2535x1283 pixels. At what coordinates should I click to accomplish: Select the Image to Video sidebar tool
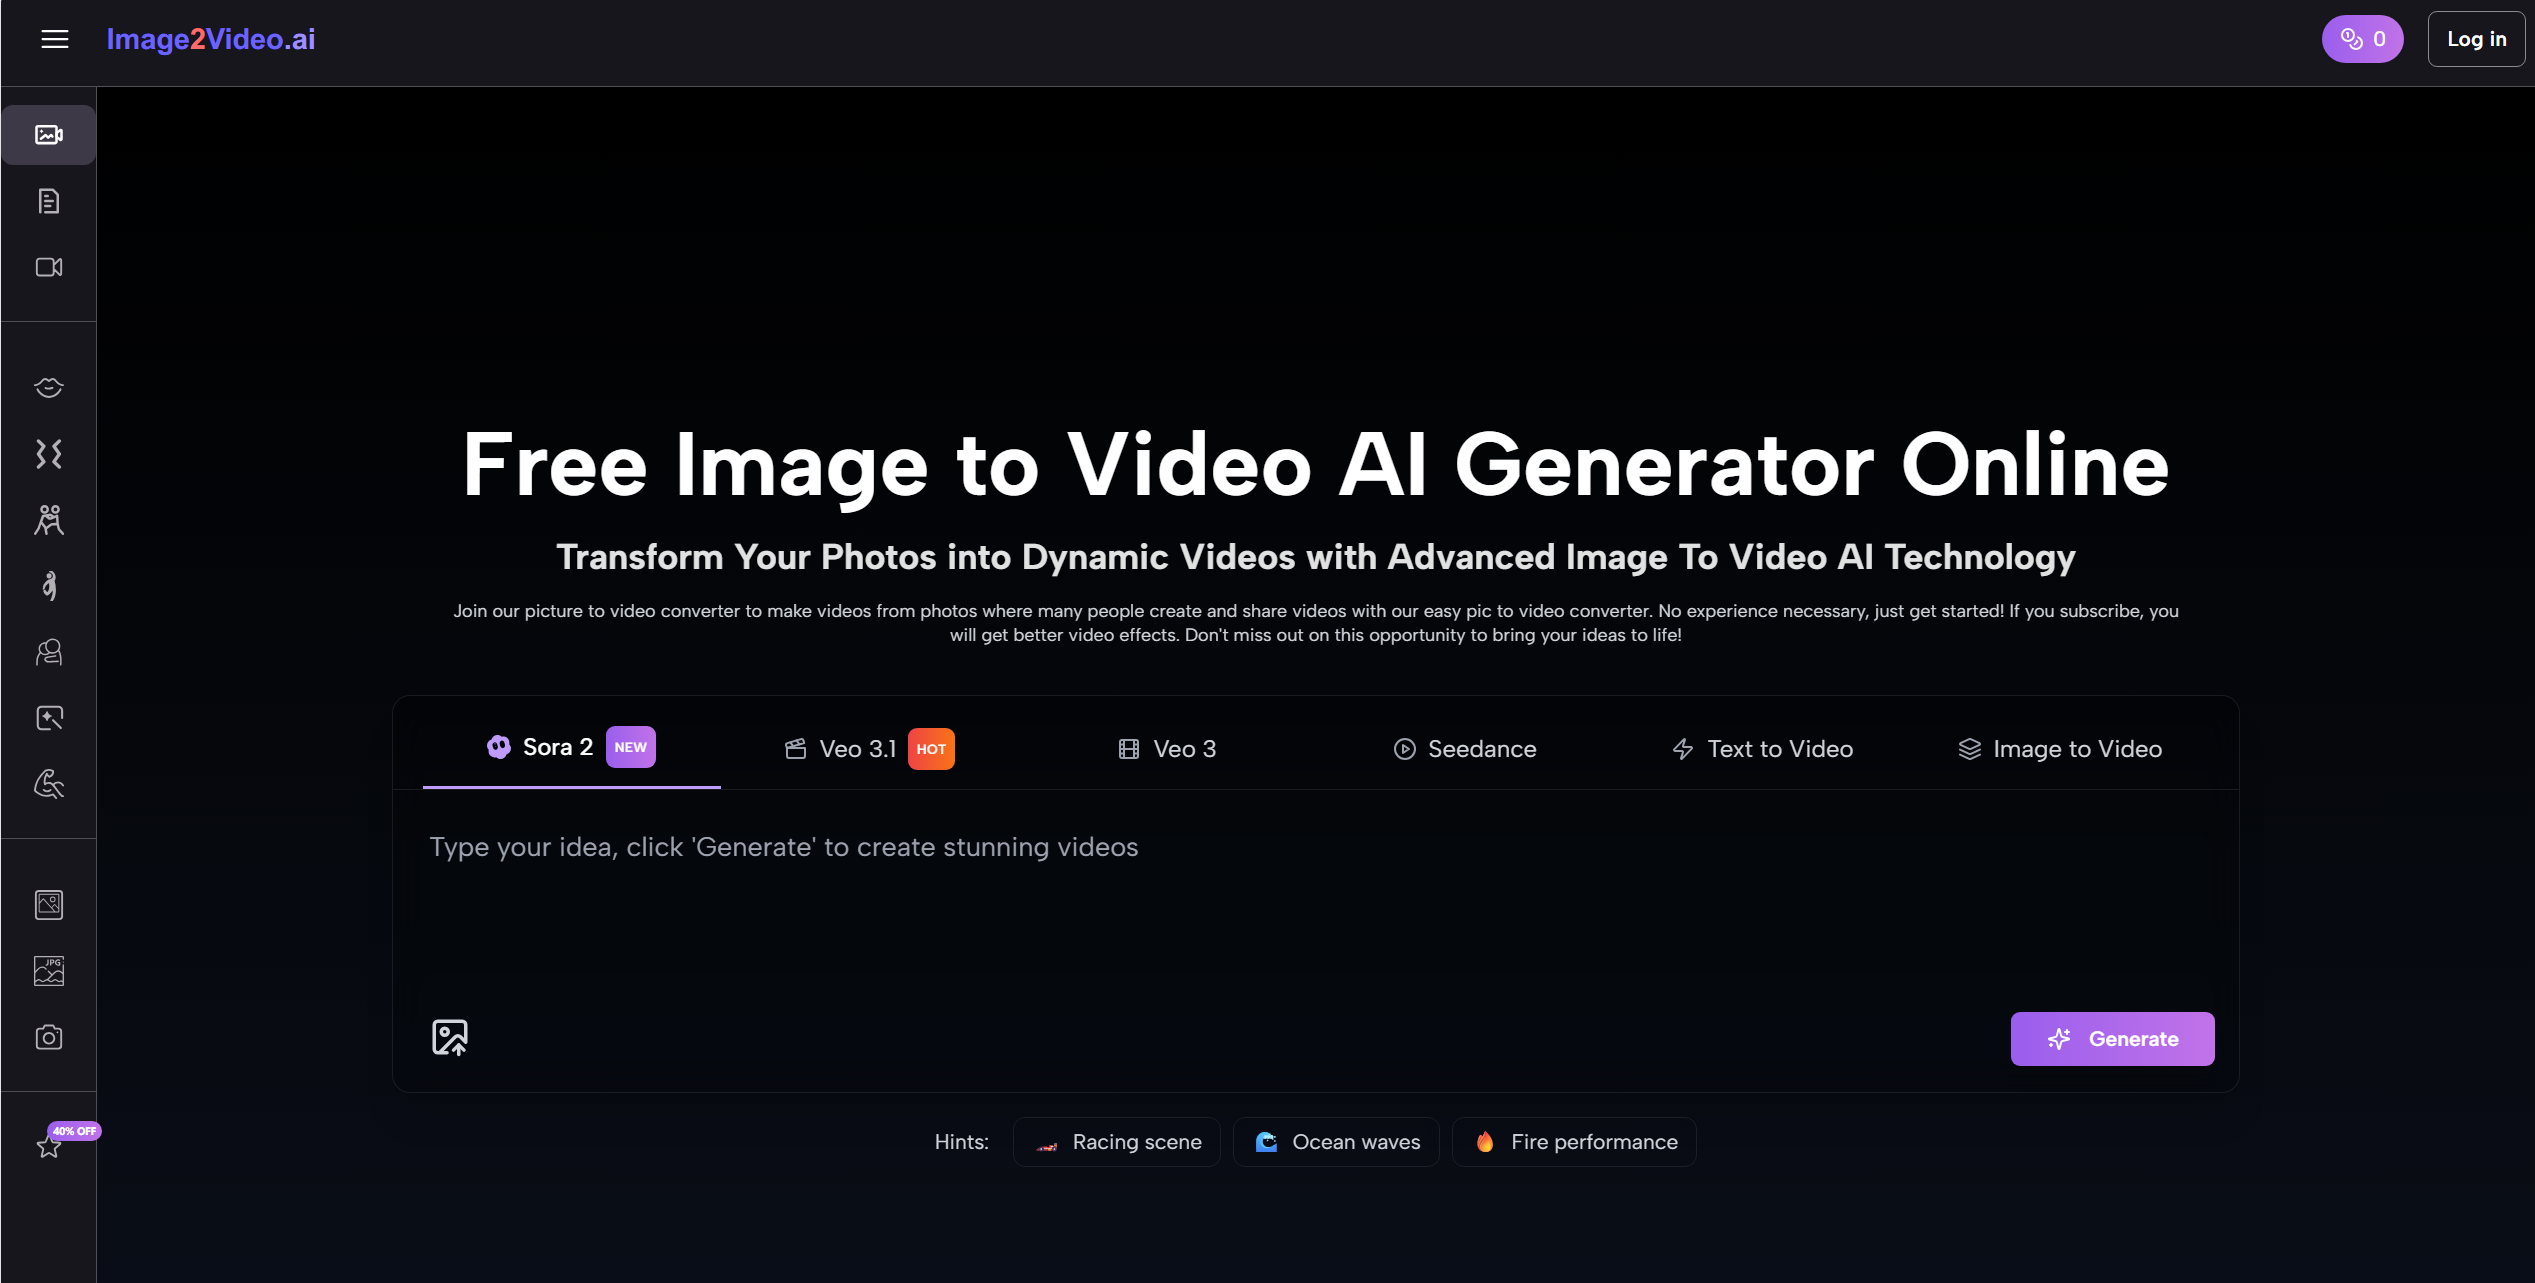(x=47, y=135)
